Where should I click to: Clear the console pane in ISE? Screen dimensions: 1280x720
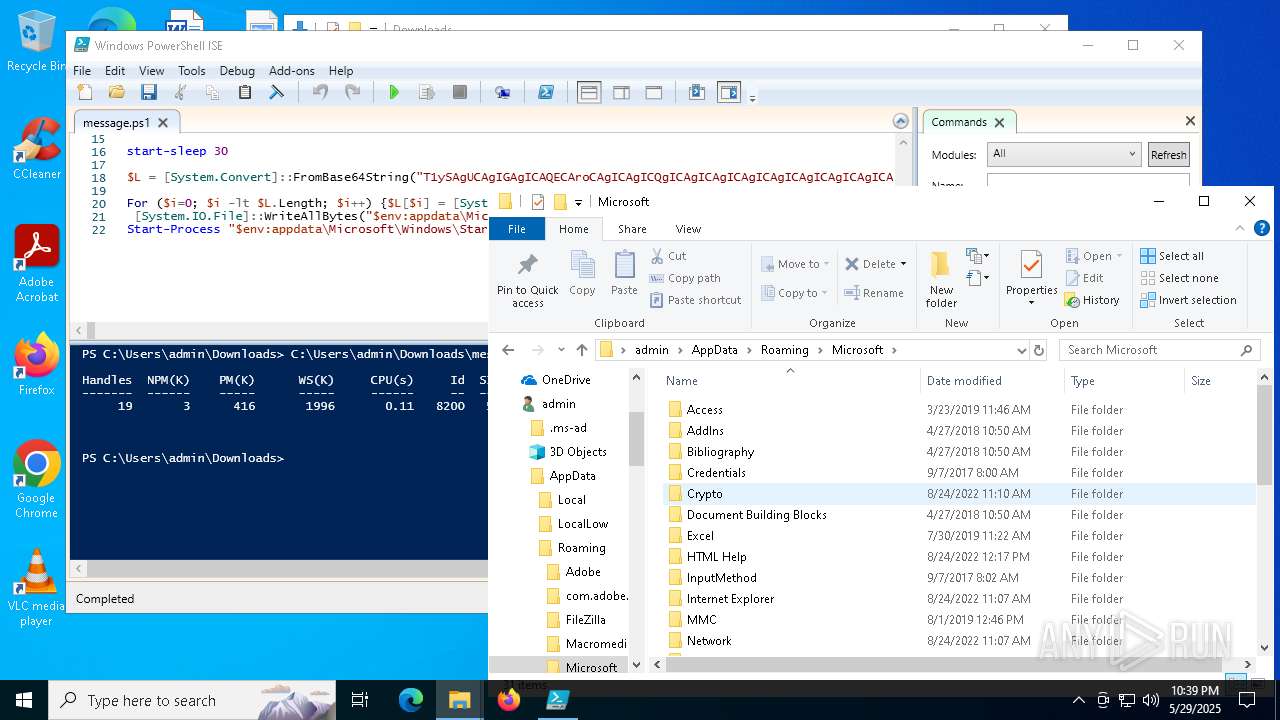coord(277,92)
